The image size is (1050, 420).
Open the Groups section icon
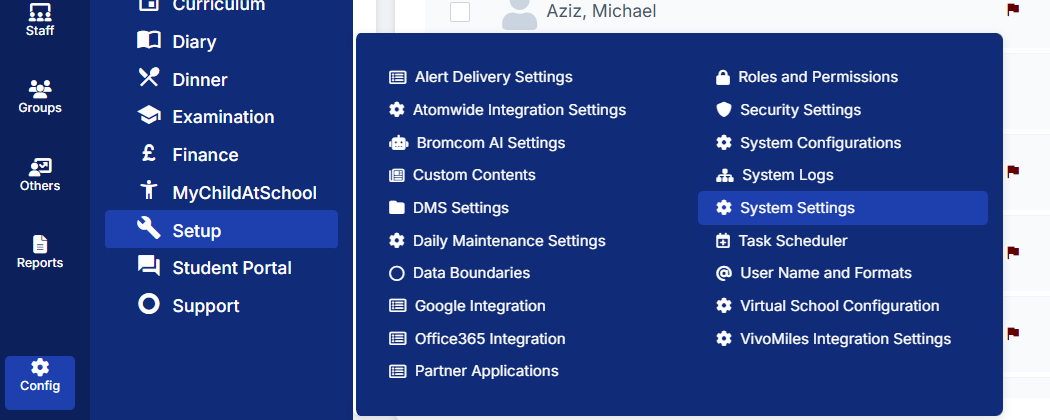pyautogui.click(x=40, y=90)
